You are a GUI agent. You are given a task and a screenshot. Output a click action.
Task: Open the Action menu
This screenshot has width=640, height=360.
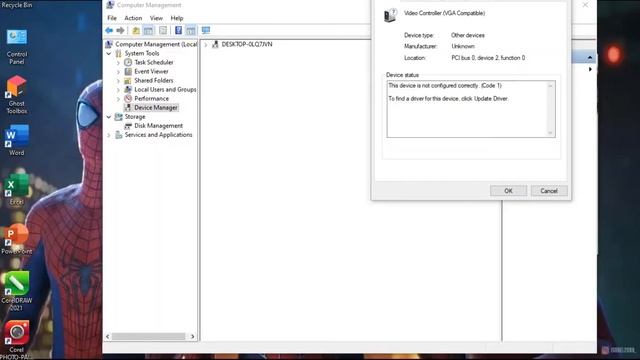point(133,18)
